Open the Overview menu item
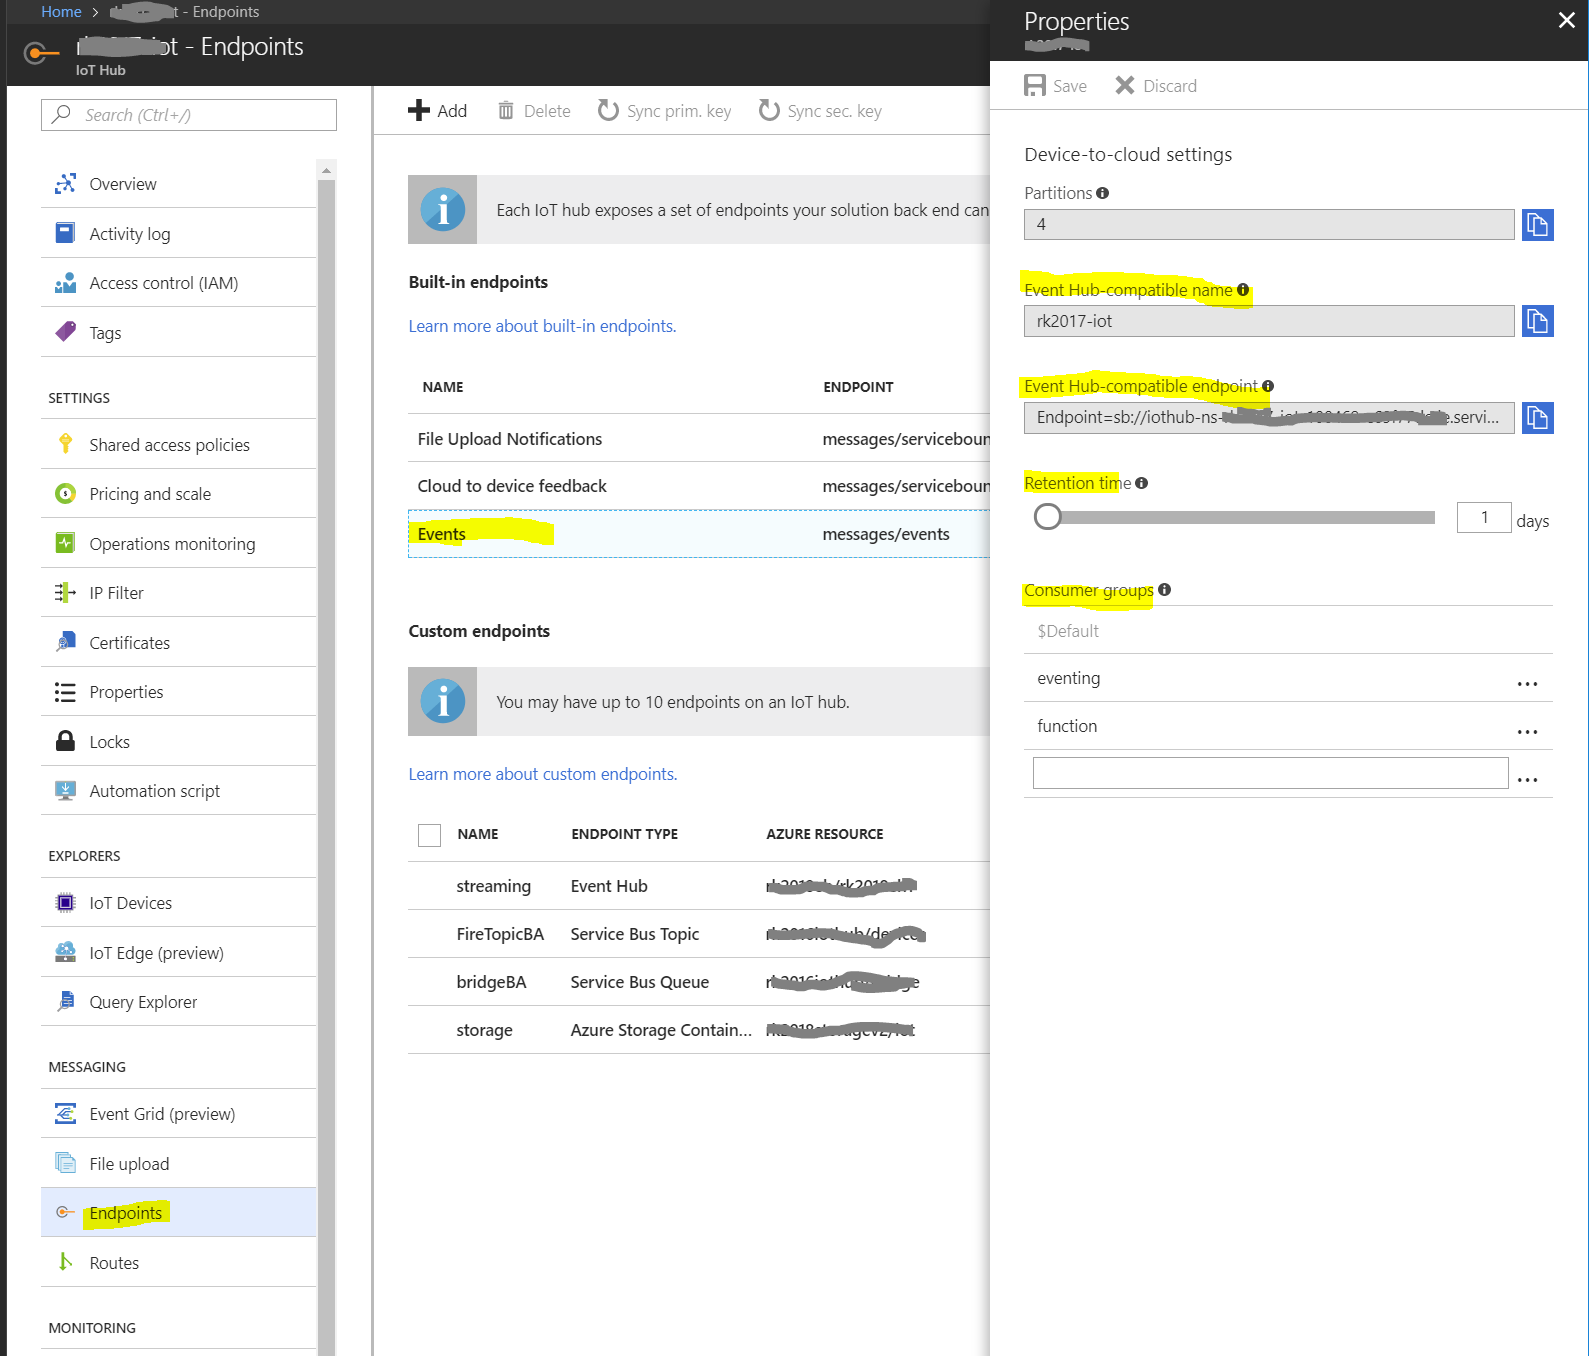 (x=178, y=184)
